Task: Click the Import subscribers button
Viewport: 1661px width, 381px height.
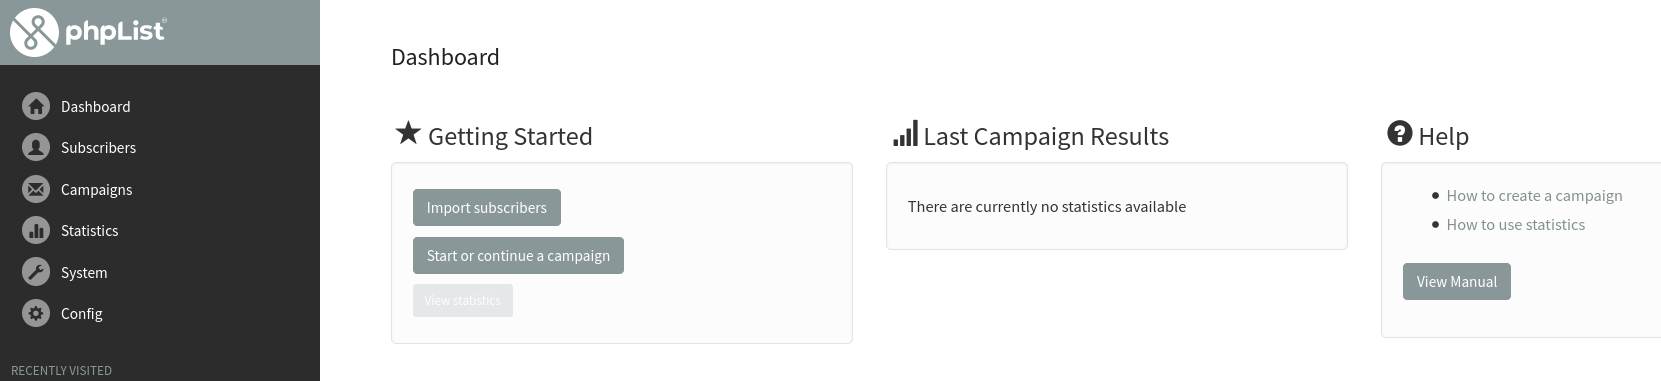Action: point(487,207)
